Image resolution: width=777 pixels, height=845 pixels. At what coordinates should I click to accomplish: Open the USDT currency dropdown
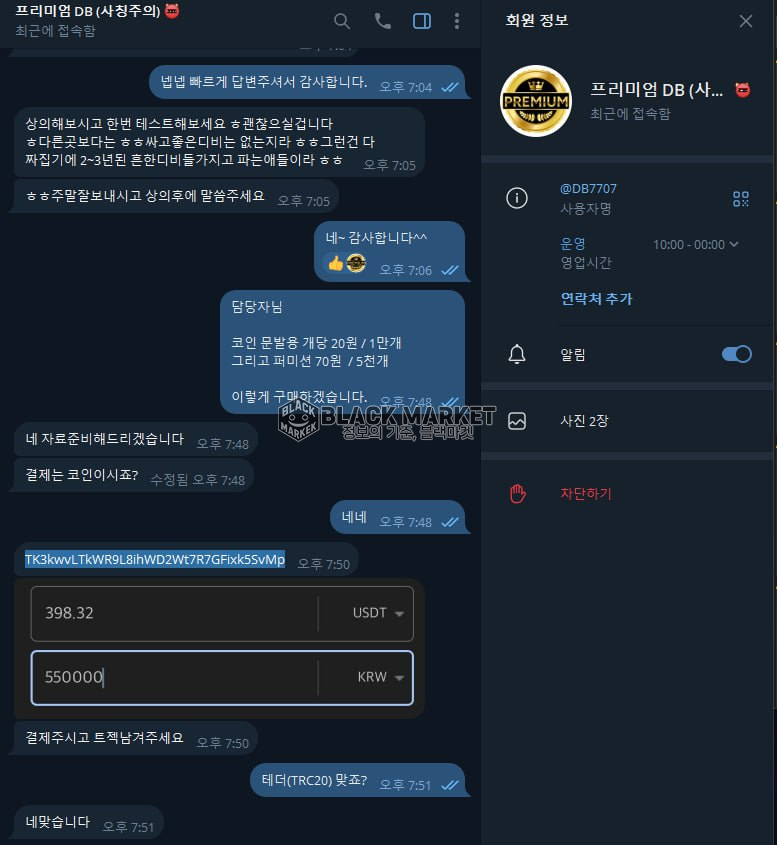click(378, 613)
